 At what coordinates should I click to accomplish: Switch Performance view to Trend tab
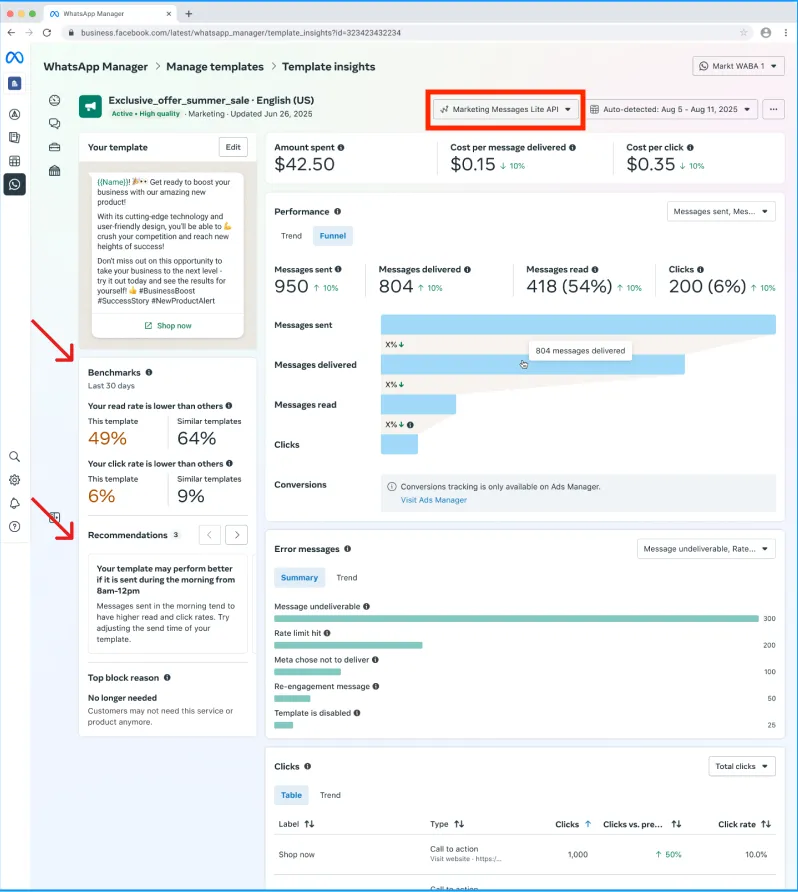[x=291, y=236]
